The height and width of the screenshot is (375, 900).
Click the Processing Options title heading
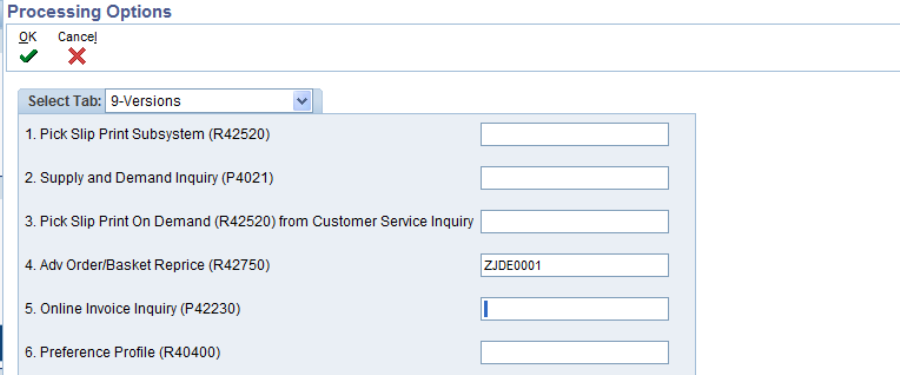(89, 11)
